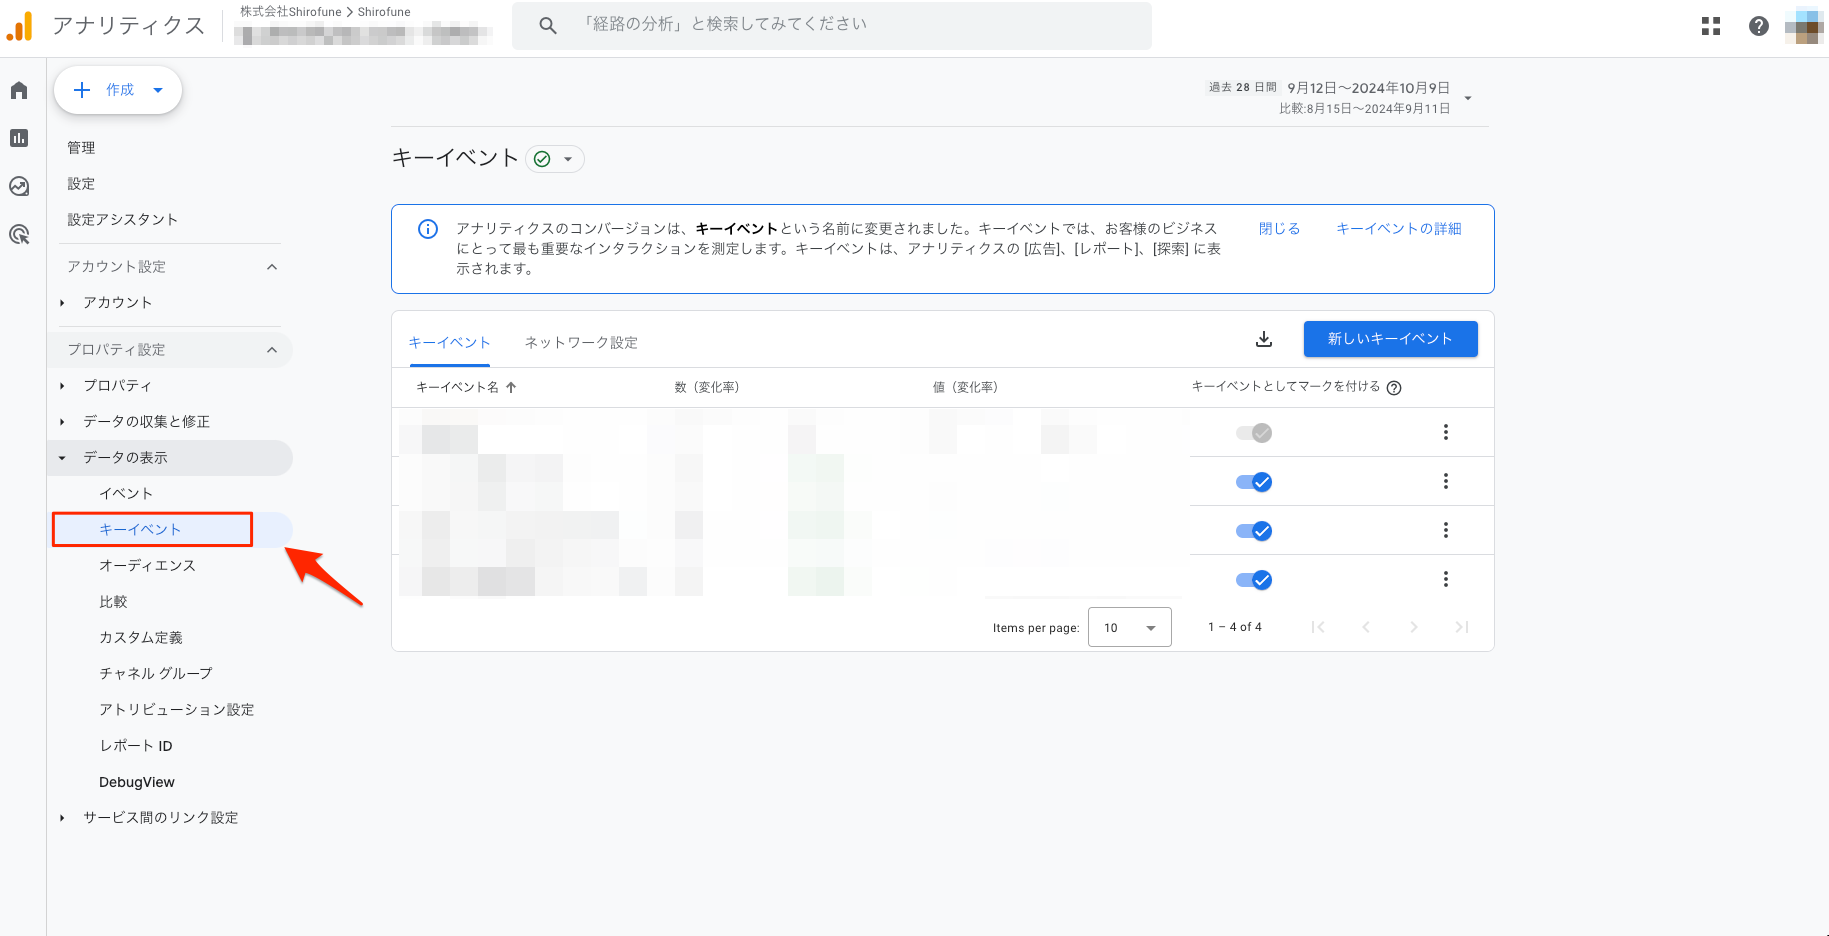Open the Home icon in left rail
This screenshot has width=1829, height=936.
pos(19,91)
